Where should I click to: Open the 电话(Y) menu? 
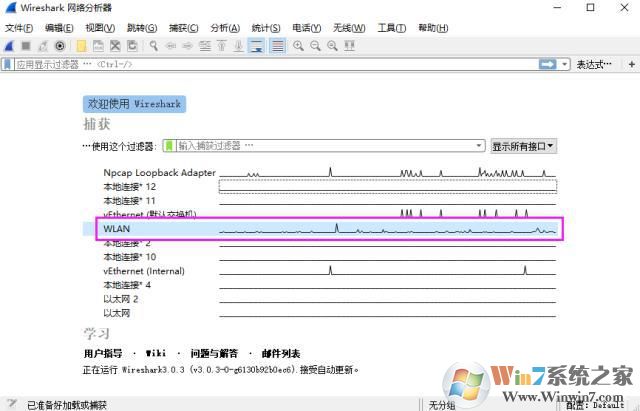[307, 28]
